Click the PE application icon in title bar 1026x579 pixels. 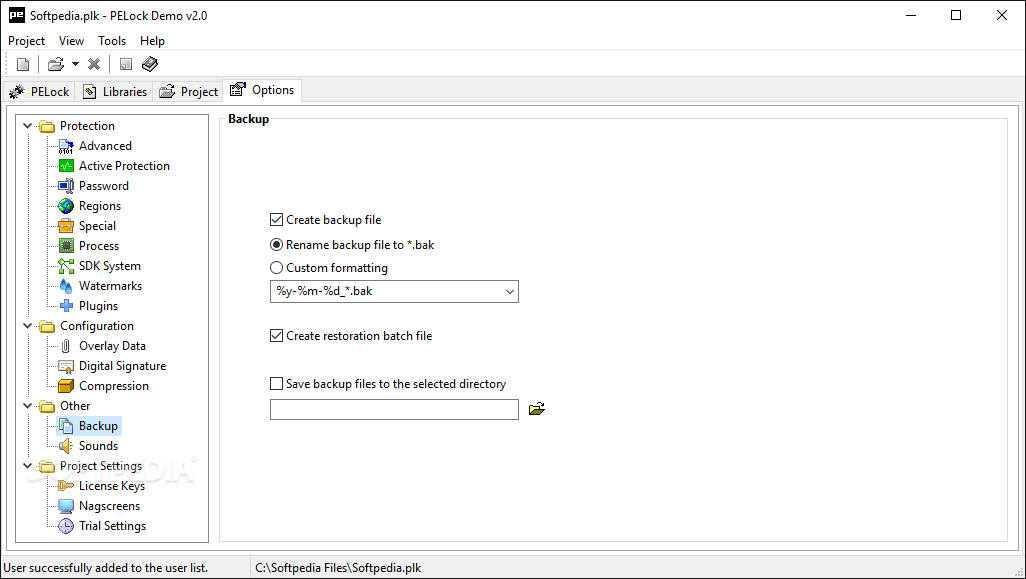tap(16, 15)
